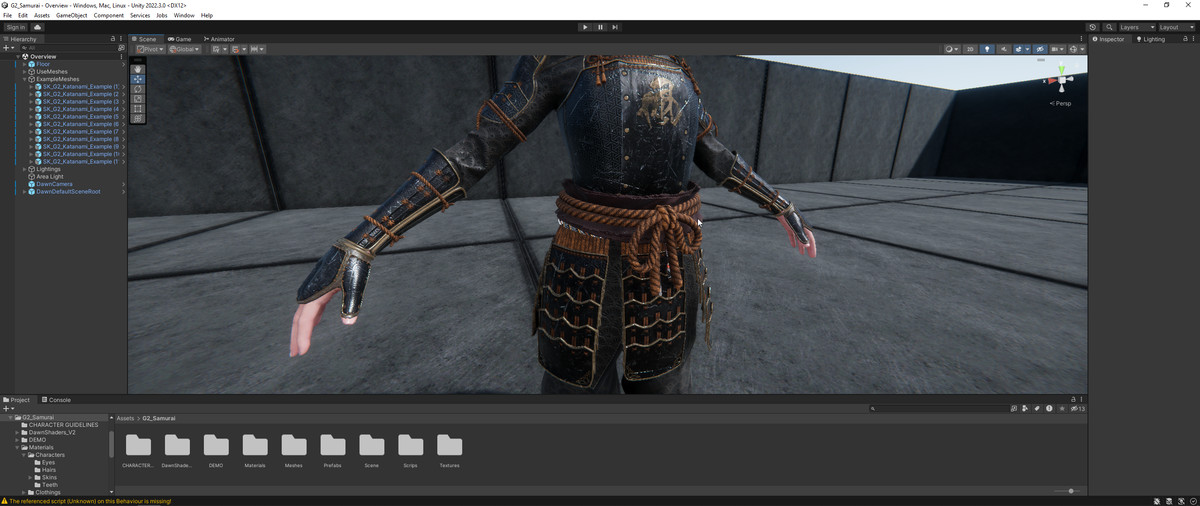
Task: Open the cloud services icon
Action: (x=38, y=27)
